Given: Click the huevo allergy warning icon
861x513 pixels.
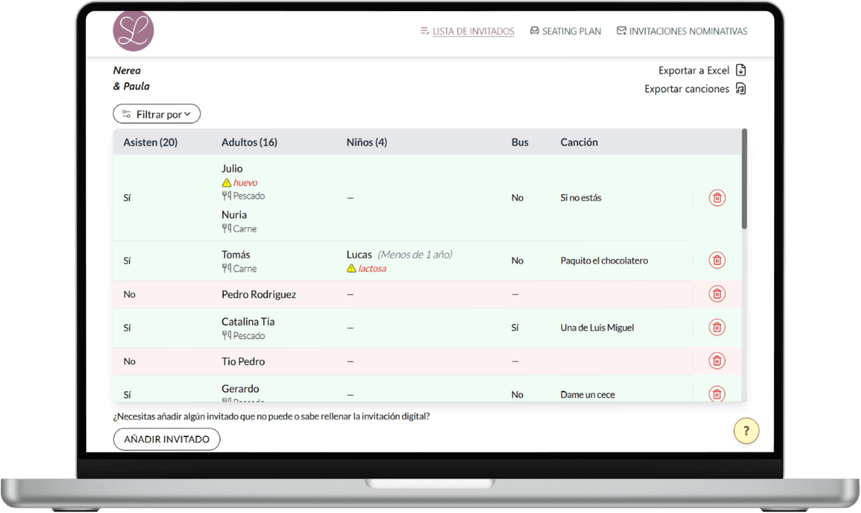Looking at the screenshot, I should point(226,183).
